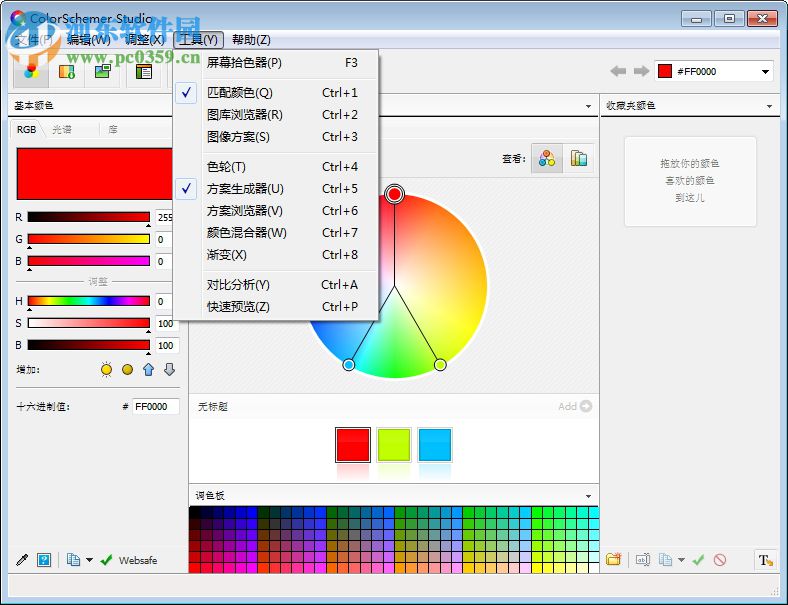Rename favorite with the abl icon
Image resolution: width=788 pixels, height=605 pixels.
643,559
